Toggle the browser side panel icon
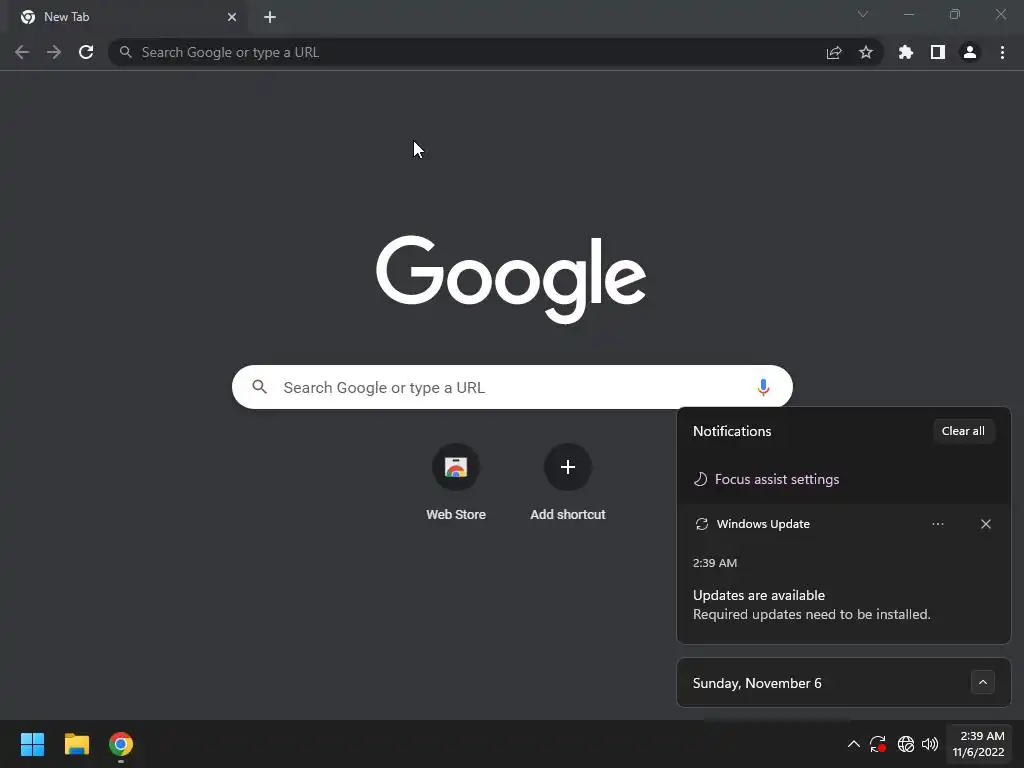Screen dimensions: 1024x768 tap(938, 52)
